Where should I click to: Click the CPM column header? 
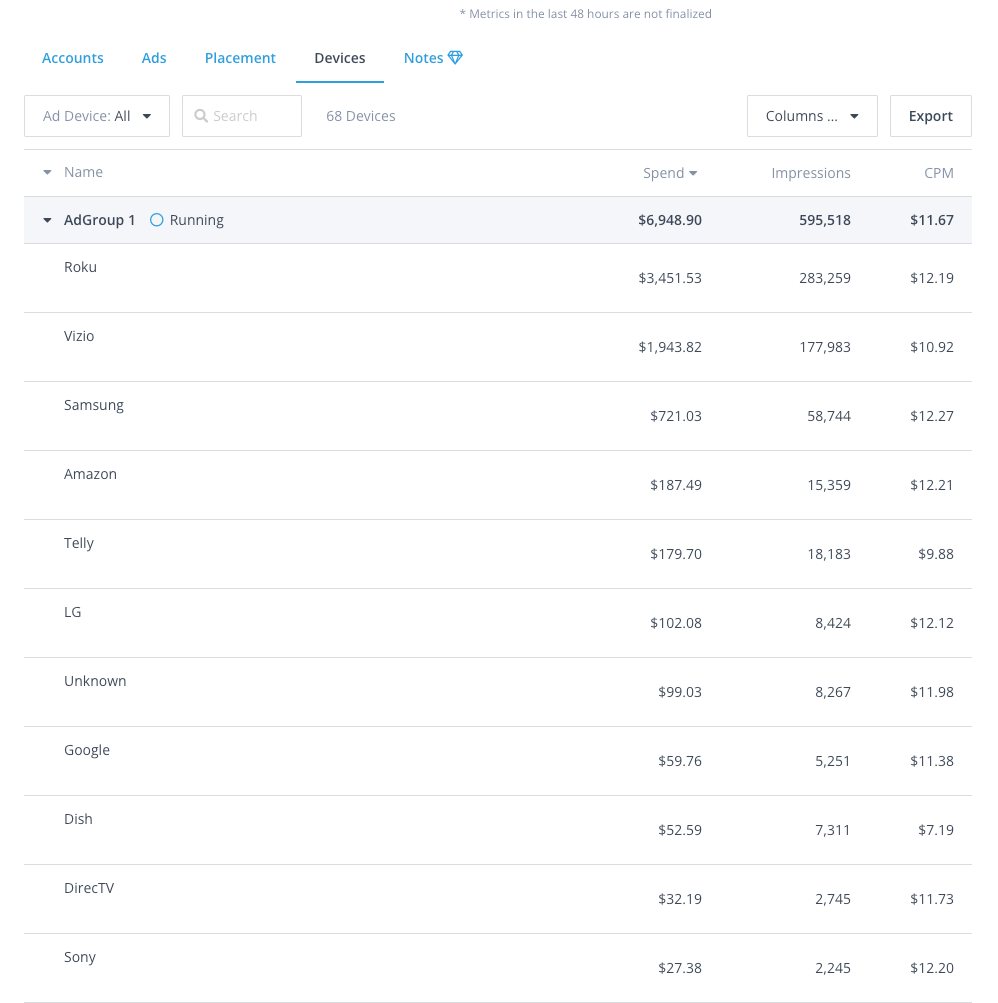pos(938,173)
